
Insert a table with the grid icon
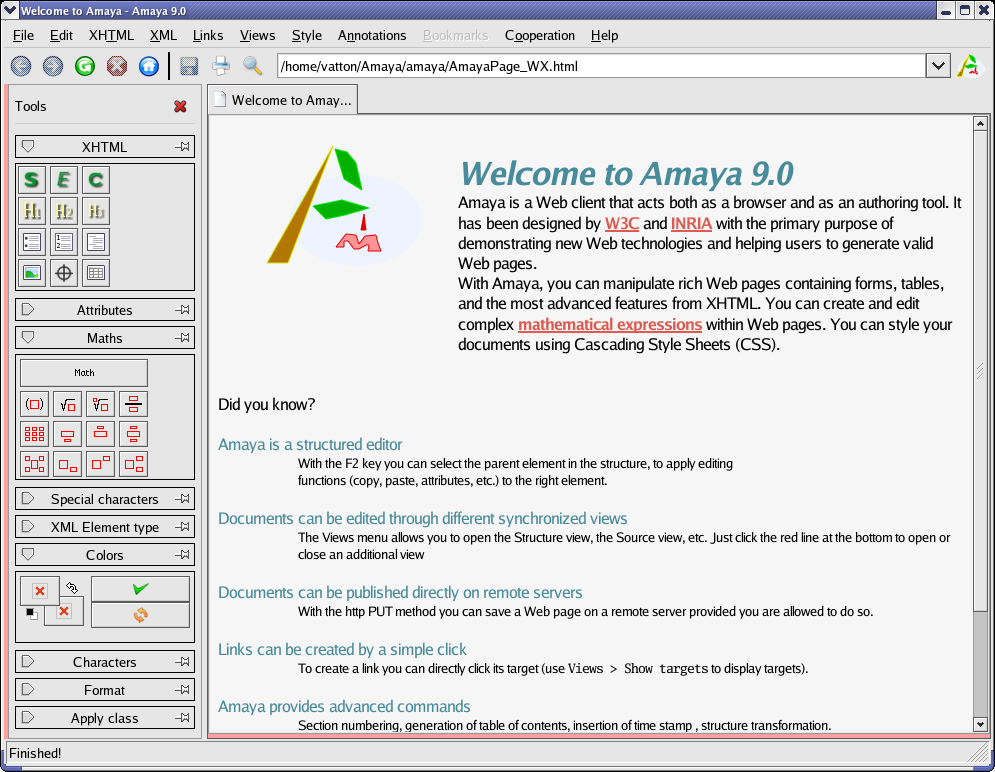95,273
